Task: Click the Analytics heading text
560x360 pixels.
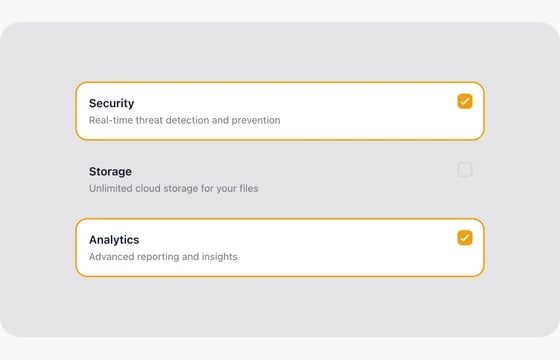Action: (x=114, y=240)
